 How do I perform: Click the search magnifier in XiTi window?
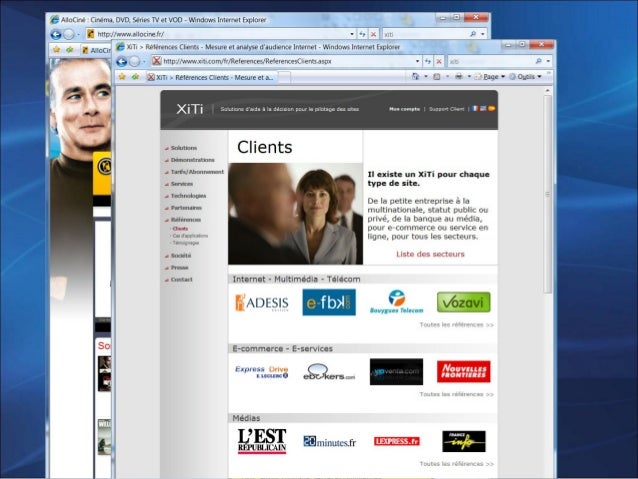pyautogui.click(x=539, y=61)
